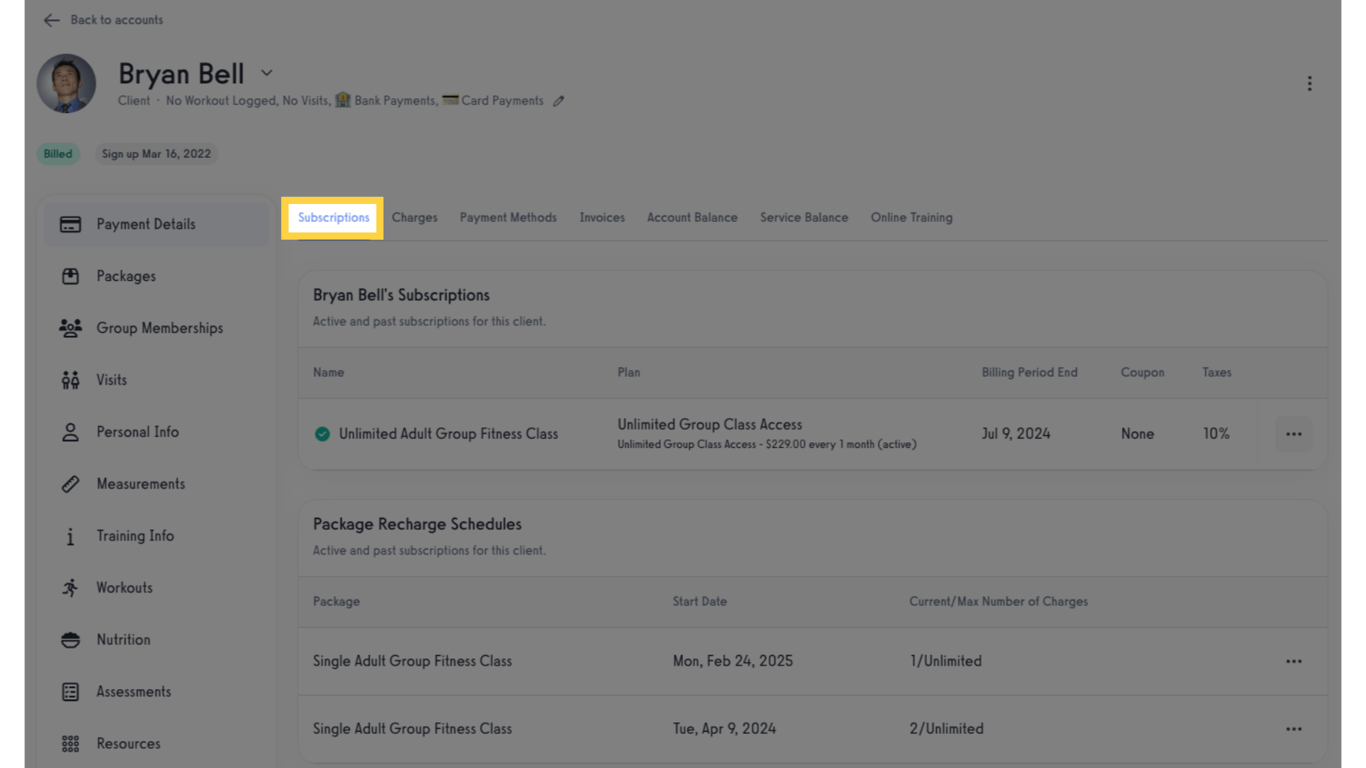The image size is (1366, 768).
Task: Open the Online Training section
Action: 911,217
